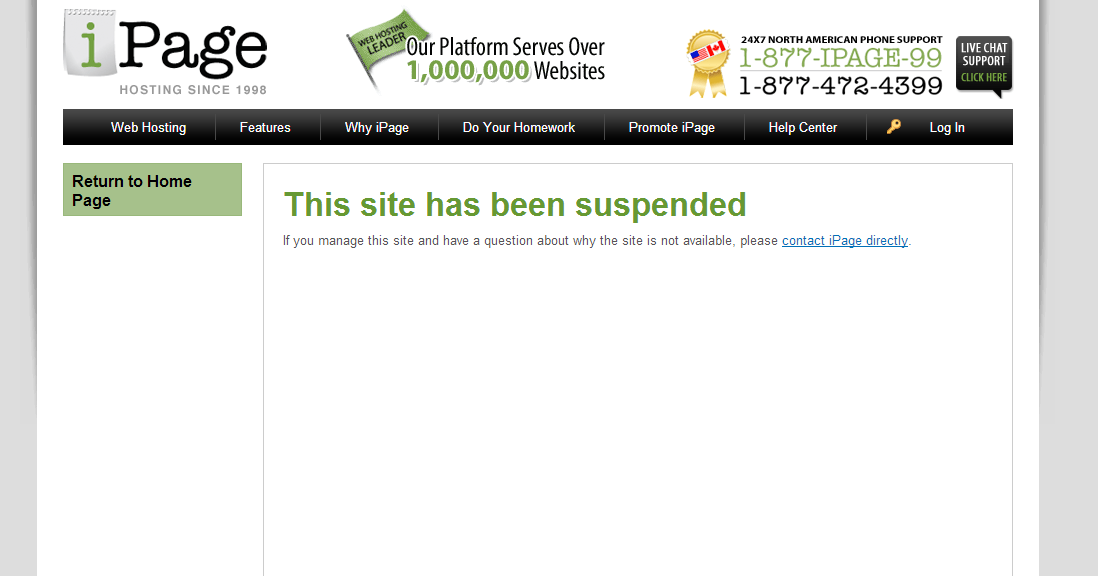Screen dimensions: 1098x576
Task: Follow the contact iPage directly link
Action: point(845,241)
